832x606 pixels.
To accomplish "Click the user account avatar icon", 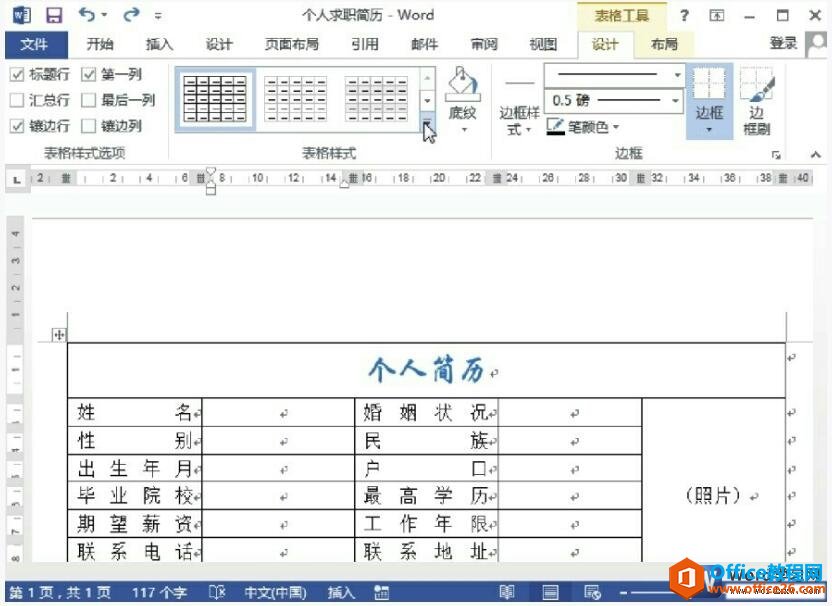I will [x=816, y=44].
